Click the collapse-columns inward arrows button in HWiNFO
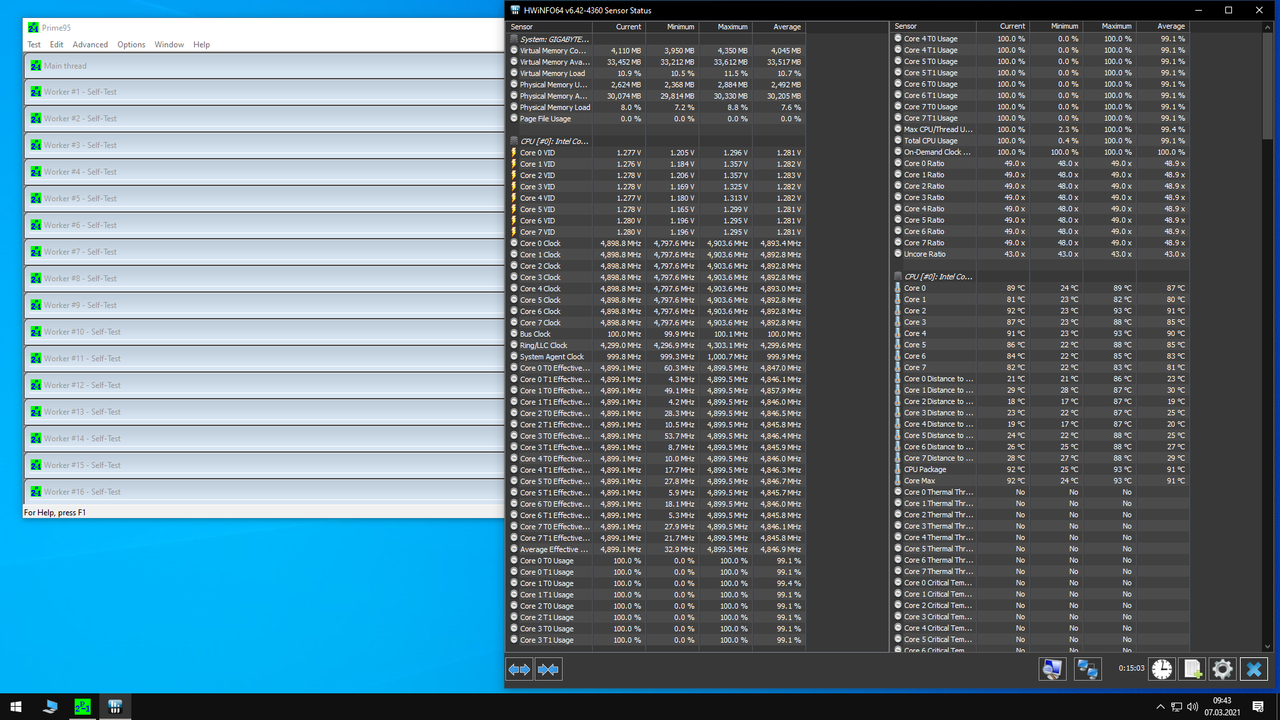Viewport: 1280px width, 720px height. [x=548, y=669]
